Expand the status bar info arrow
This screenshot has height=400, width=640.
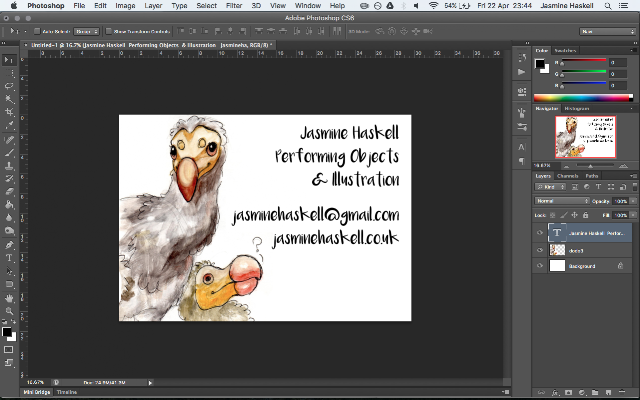150,383
